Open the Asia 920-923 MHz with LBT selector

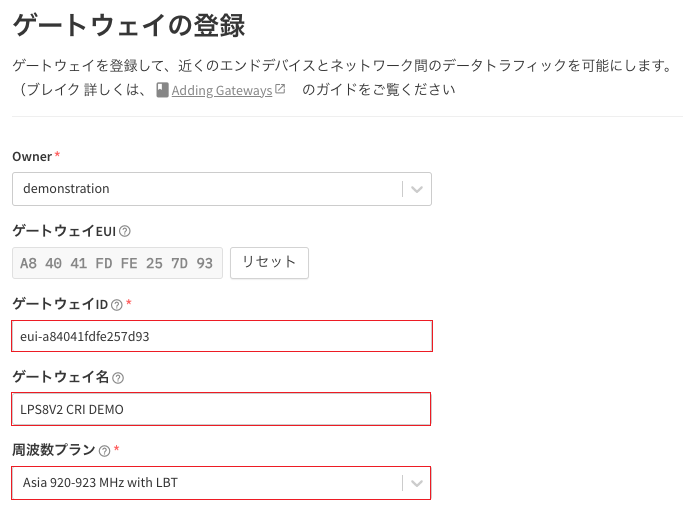tap(221, 483)
